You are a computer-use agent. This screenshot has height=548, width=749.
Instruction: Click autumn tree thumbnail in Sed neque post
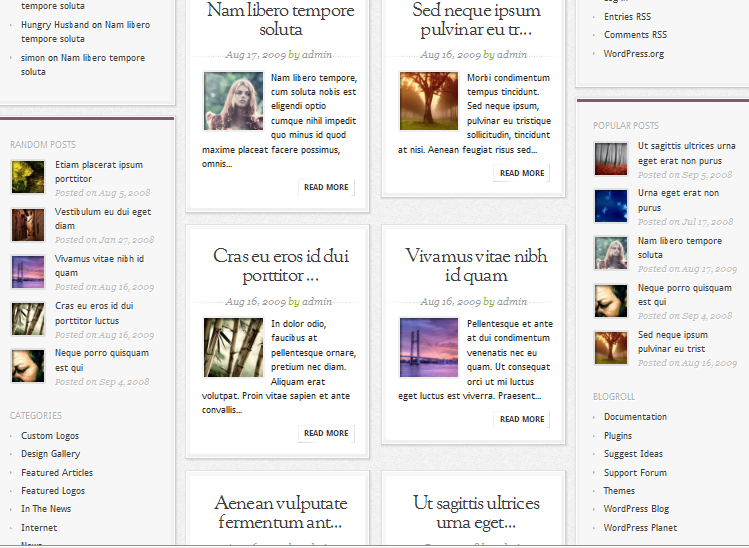[429, 101]
